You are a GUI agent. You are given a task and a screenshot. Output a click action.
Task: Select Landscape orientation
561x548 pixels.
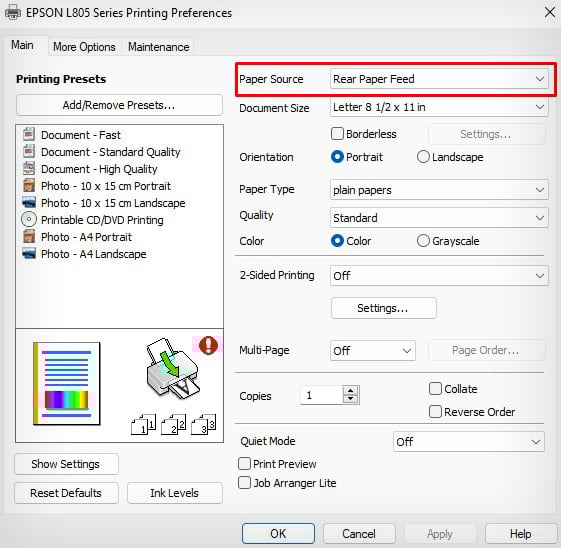423,157
